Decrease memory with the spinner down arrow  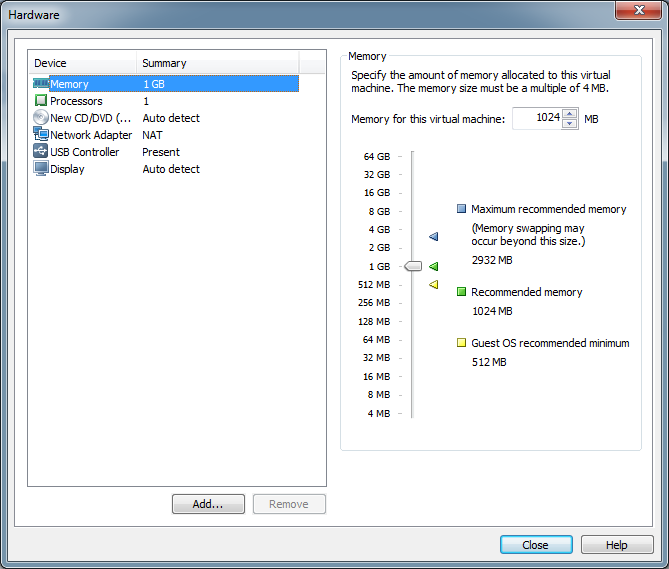pos(570,124)
